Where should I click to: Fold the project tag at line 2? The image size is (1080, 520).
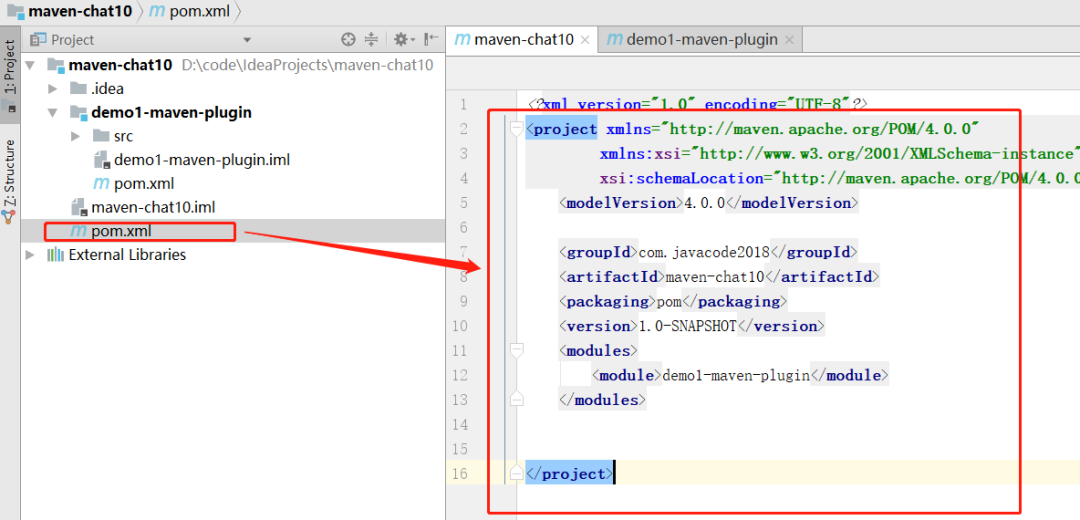(x=516, y=128)
